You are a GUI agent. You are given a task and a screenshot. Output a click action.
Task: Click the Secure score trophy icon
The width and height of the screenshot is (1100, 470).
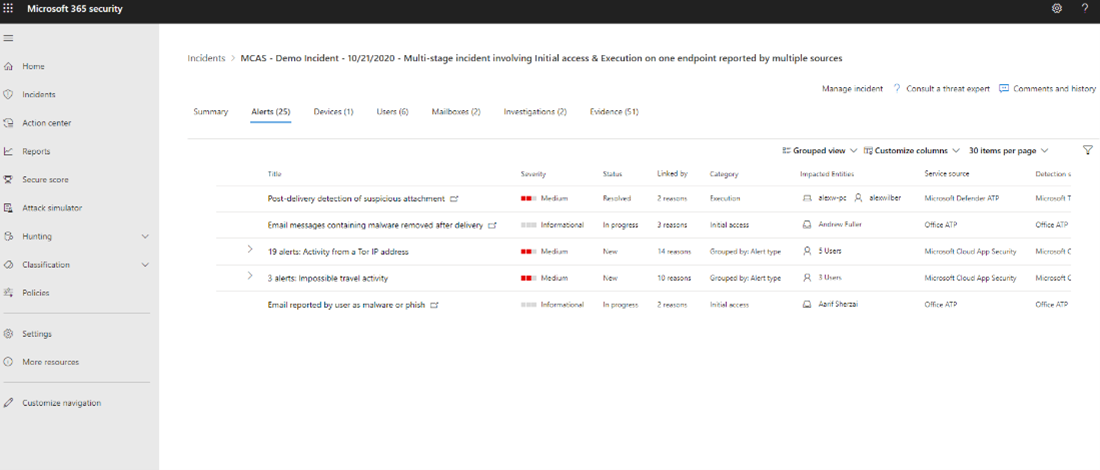click(x=8, y=180)
